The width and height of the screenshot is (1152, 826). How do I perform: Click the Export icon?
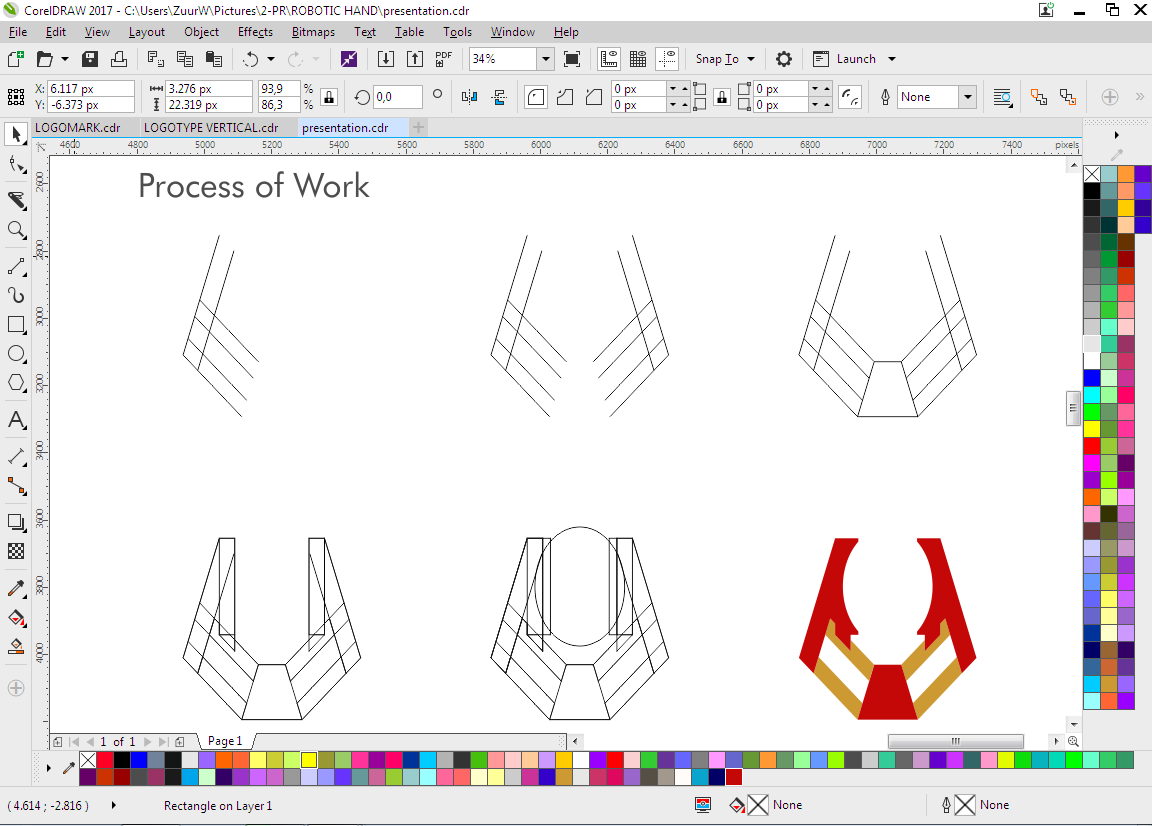pos(414,59)
